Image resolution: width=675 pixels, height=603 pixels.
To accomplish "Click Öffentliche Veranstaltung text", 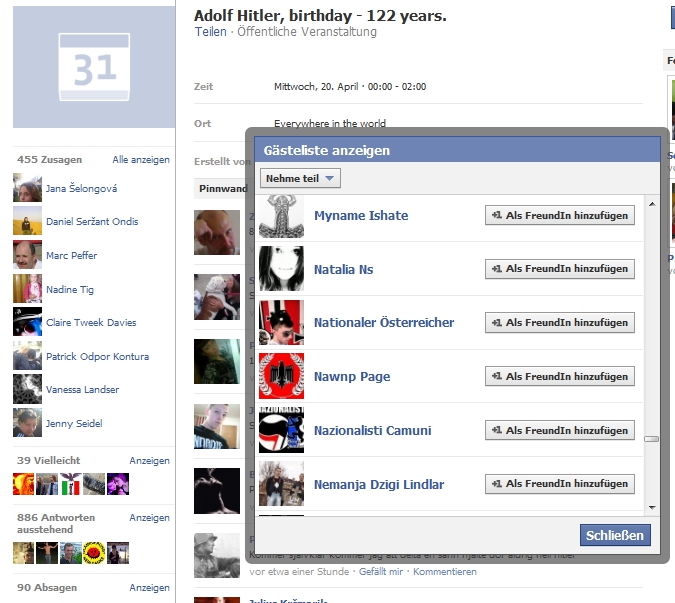I will [x=307, y=32].
